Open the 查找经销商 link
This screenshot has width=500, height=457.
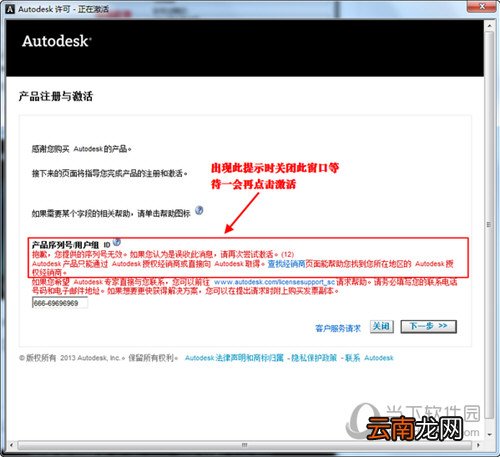pos(286,264)
